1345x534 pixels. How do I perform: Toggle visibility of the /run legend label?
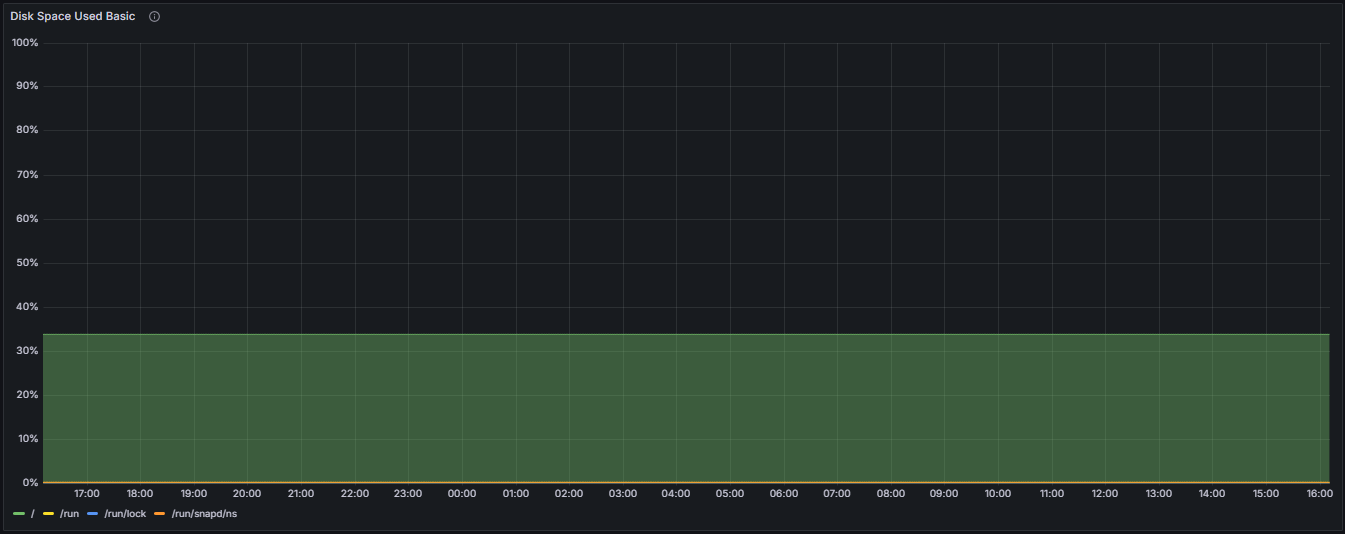[x=69, y=513]
